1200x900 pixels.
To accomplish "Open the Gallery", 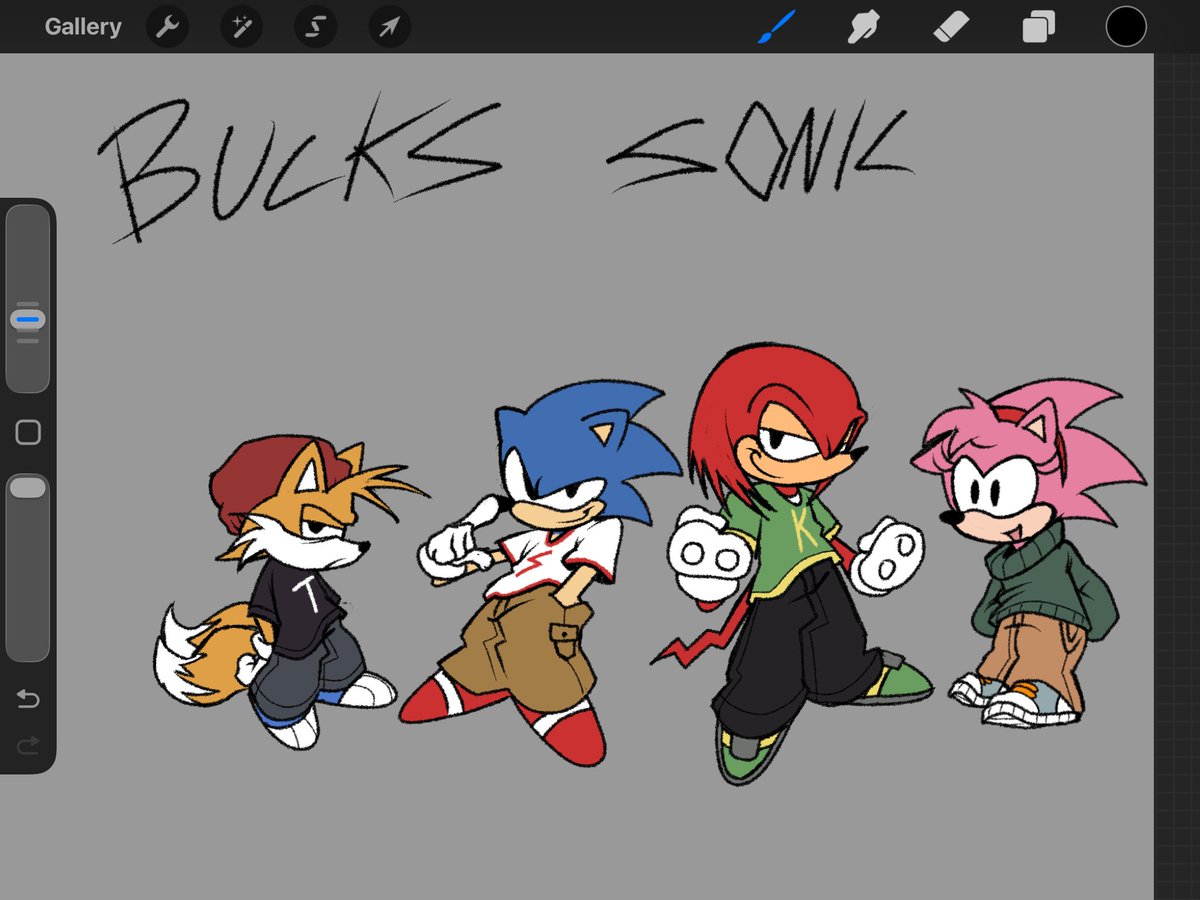I will [x=83, y=27].
